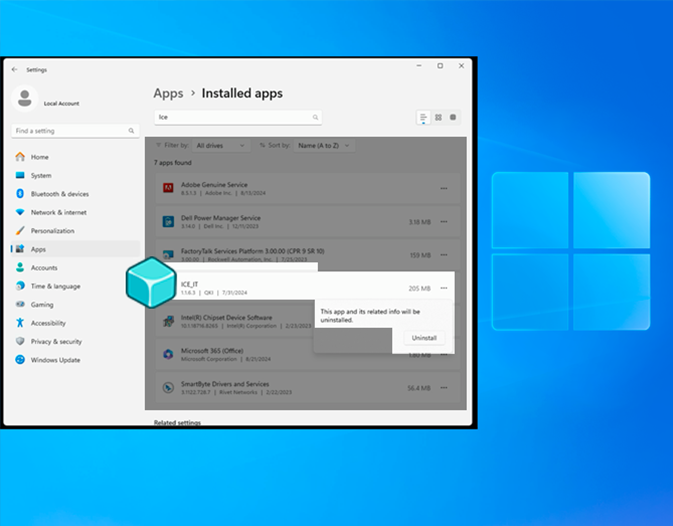Click the 3.18 MB size value

pos(420,222)
